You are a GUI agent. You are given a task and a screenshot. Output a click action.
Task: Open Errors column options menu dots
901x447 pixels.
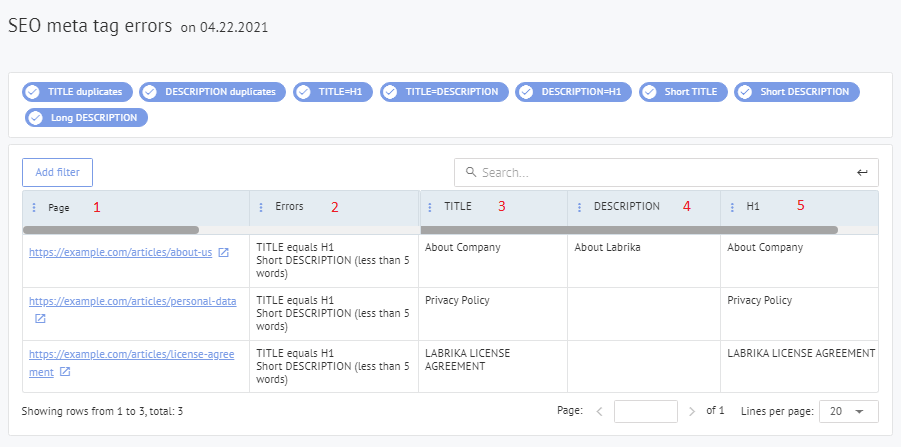261,207
